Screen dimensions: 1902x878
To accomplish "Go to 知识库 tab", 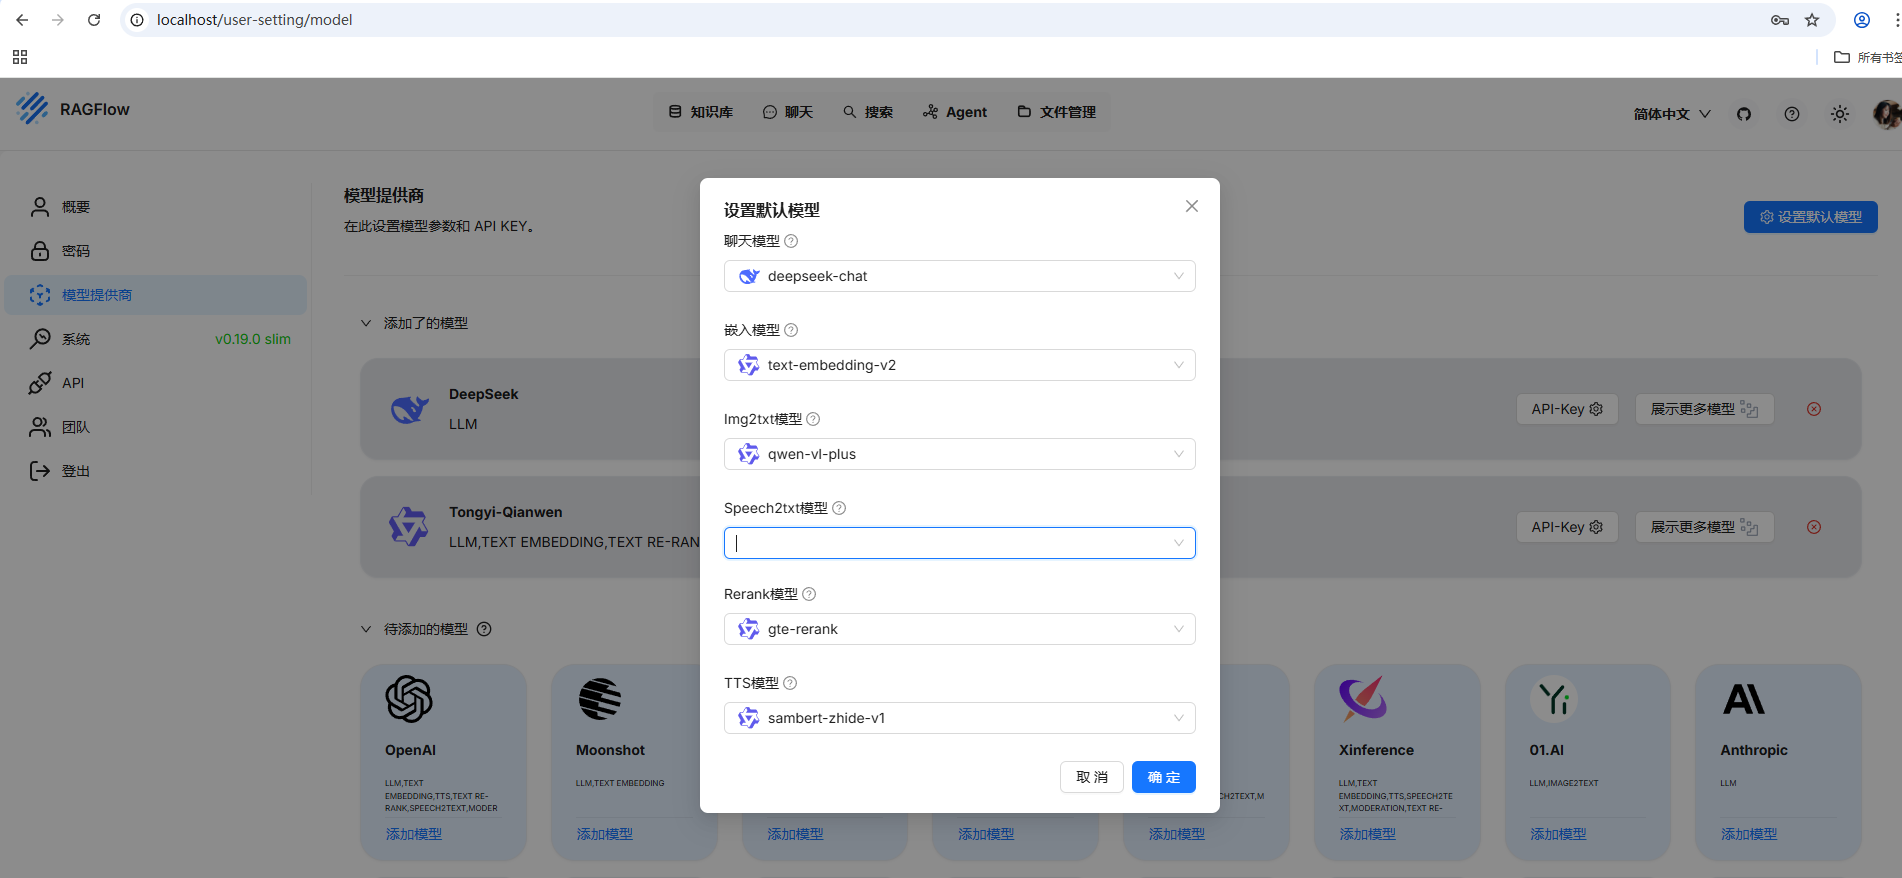I will coord(701,112).
